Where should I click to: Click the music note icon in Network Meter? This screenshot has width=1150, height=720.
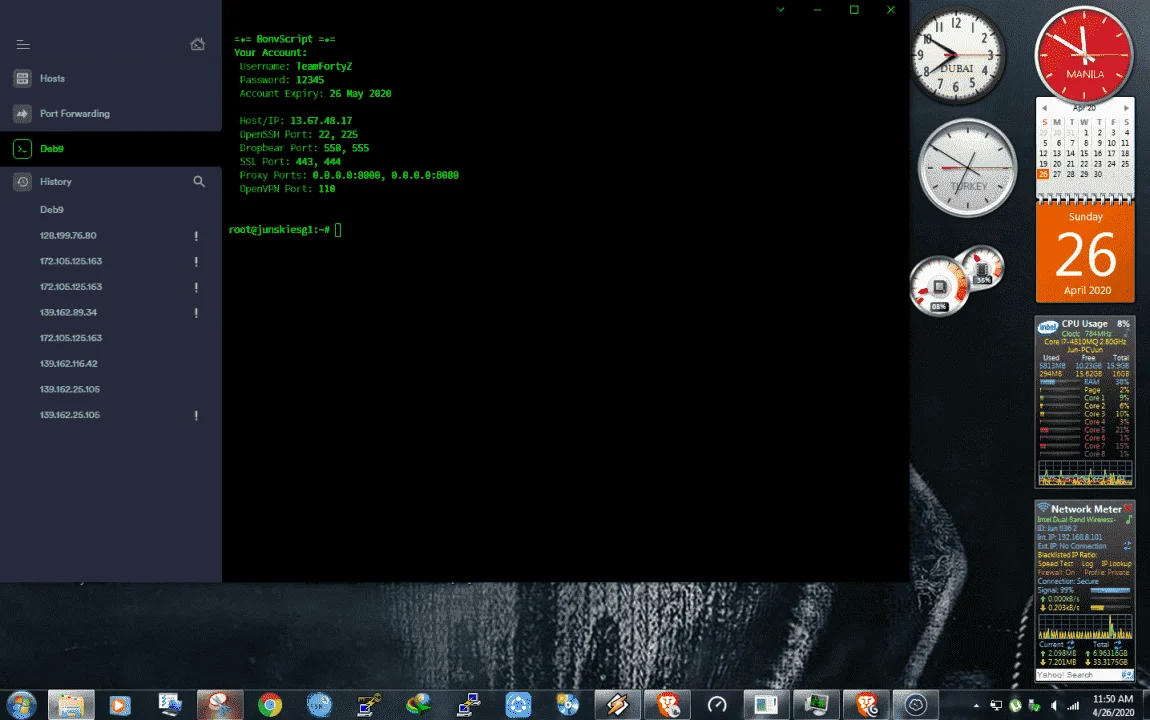(1128, 519)
